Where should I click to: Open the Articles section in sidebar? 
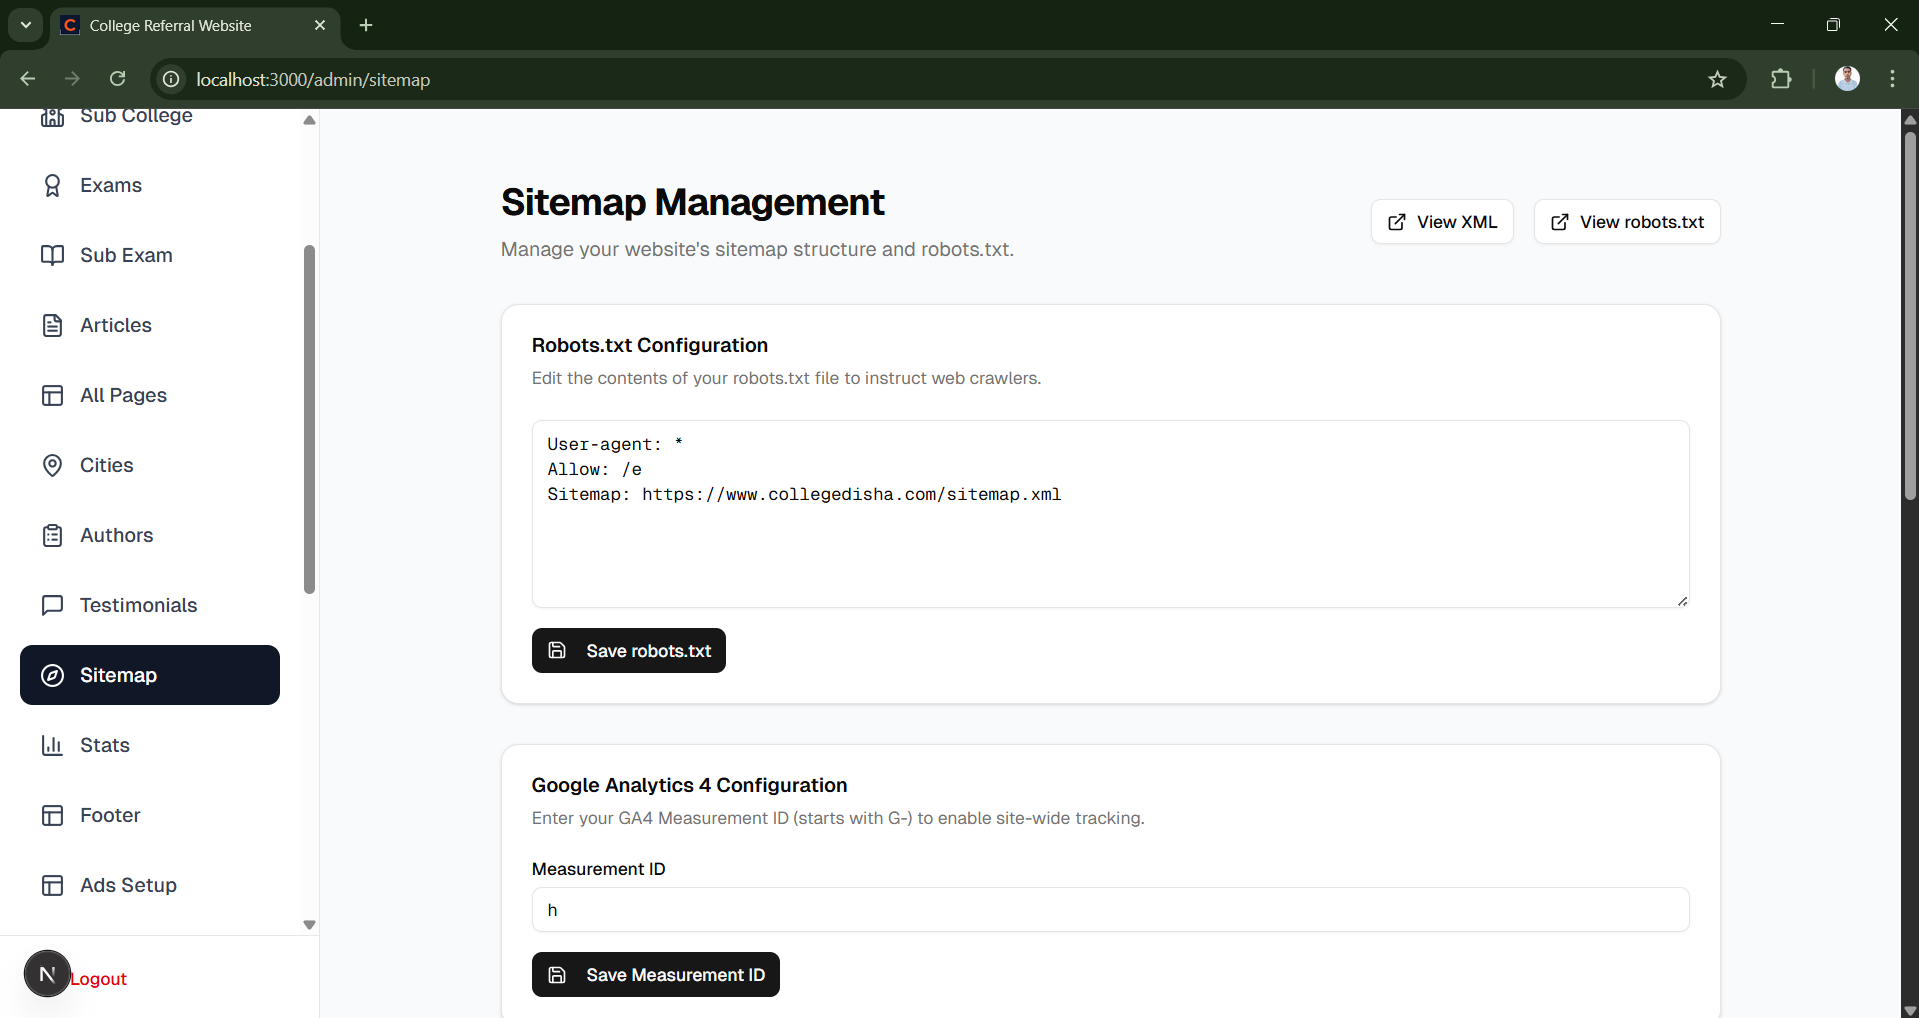click(116, 326)
